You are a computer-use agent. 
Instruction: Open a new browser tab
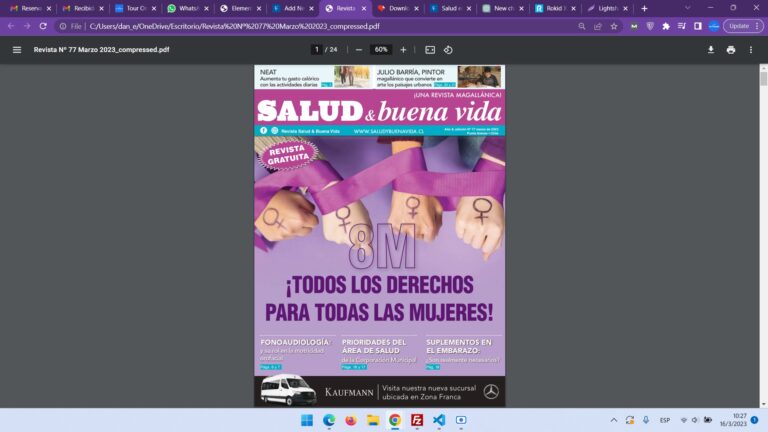644,8
